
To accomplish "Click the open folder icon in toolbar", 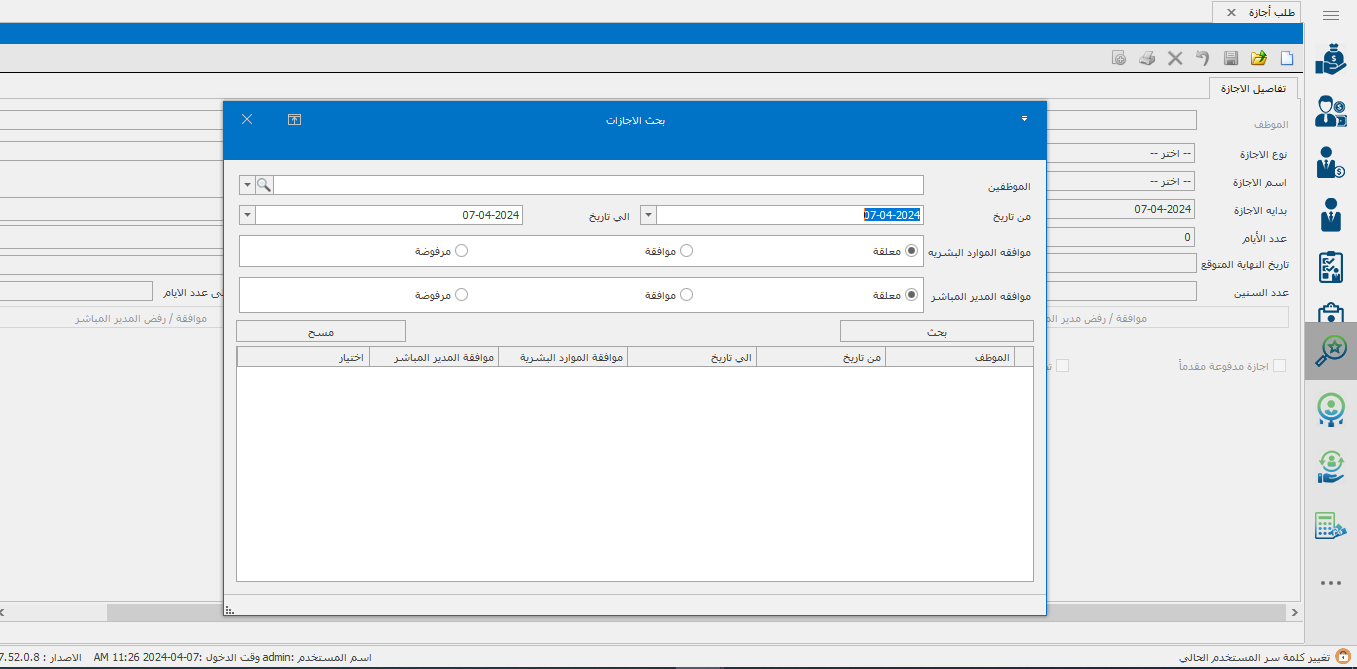I will point(1259,59).
